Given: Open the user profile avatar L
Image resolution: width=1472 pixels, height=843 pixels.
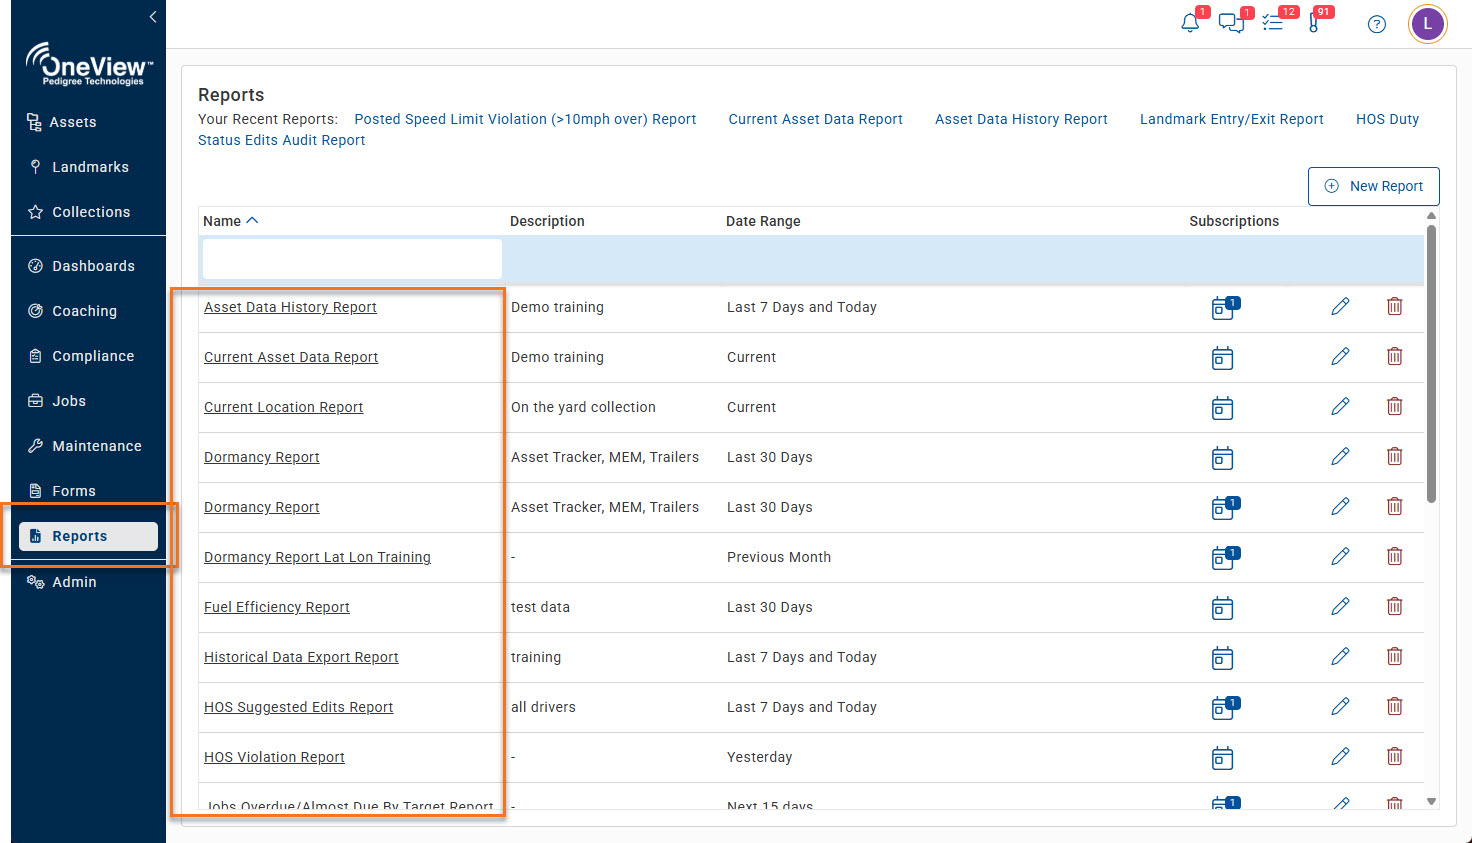Looking at the screenshot, I should (x=1427, y=24).
